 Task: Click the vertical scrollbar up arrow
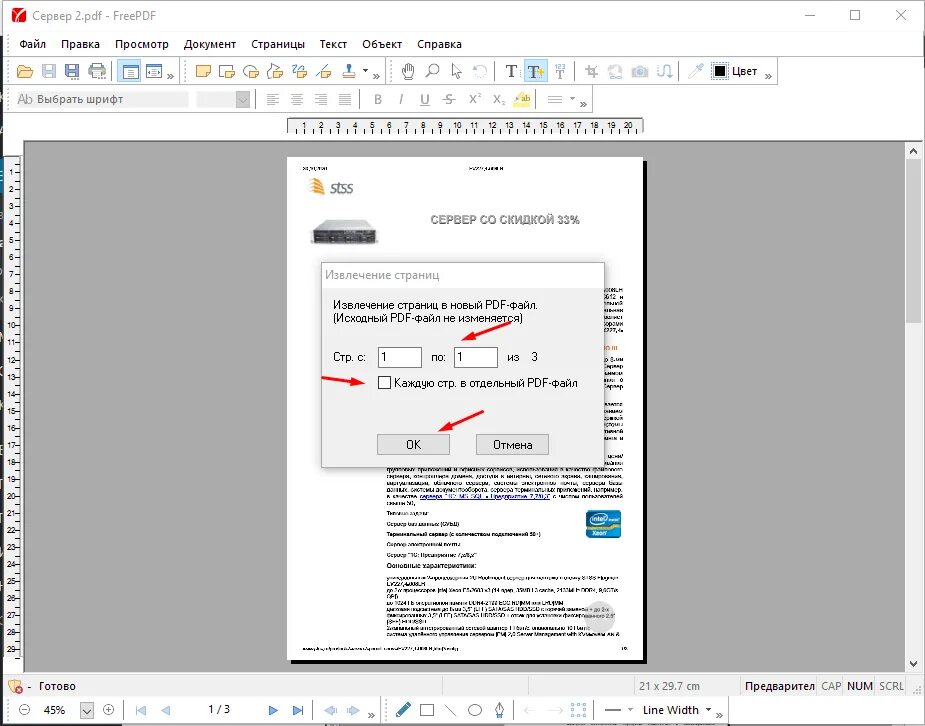[x=914, y=151]
